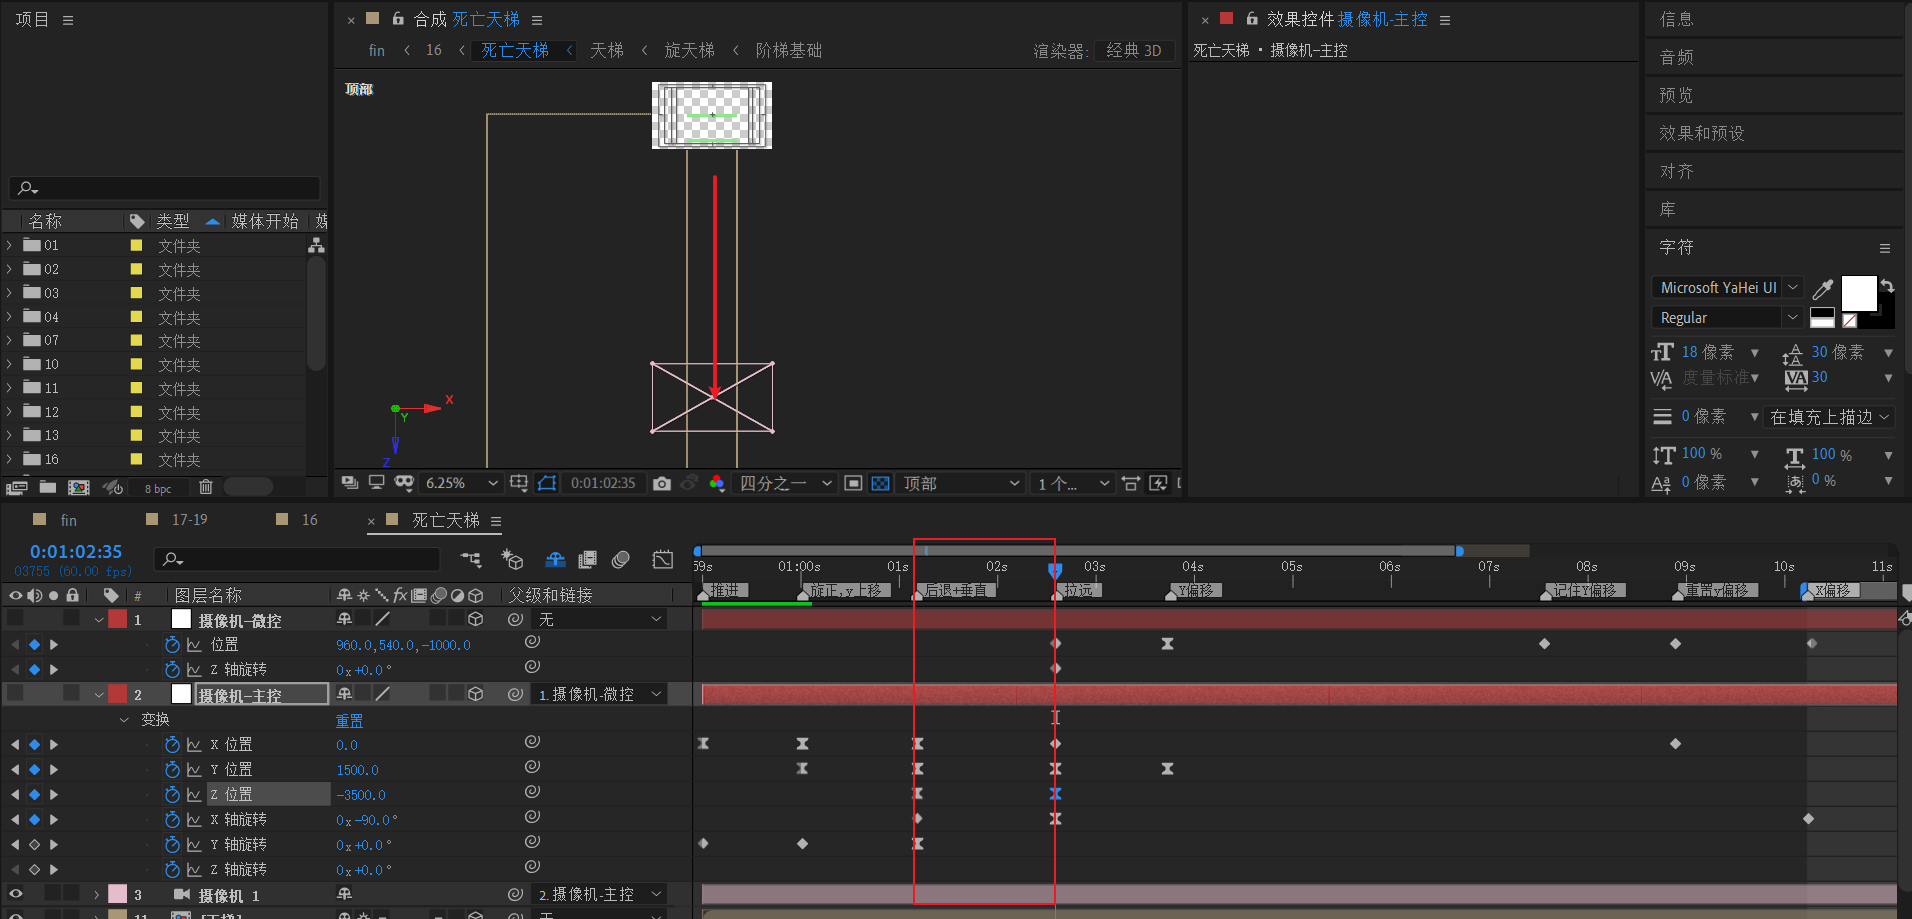The width and height of the screenshot is (1912, 919).
Task: Click the current time 0:01:02:35 display
Action: [76, 552]
